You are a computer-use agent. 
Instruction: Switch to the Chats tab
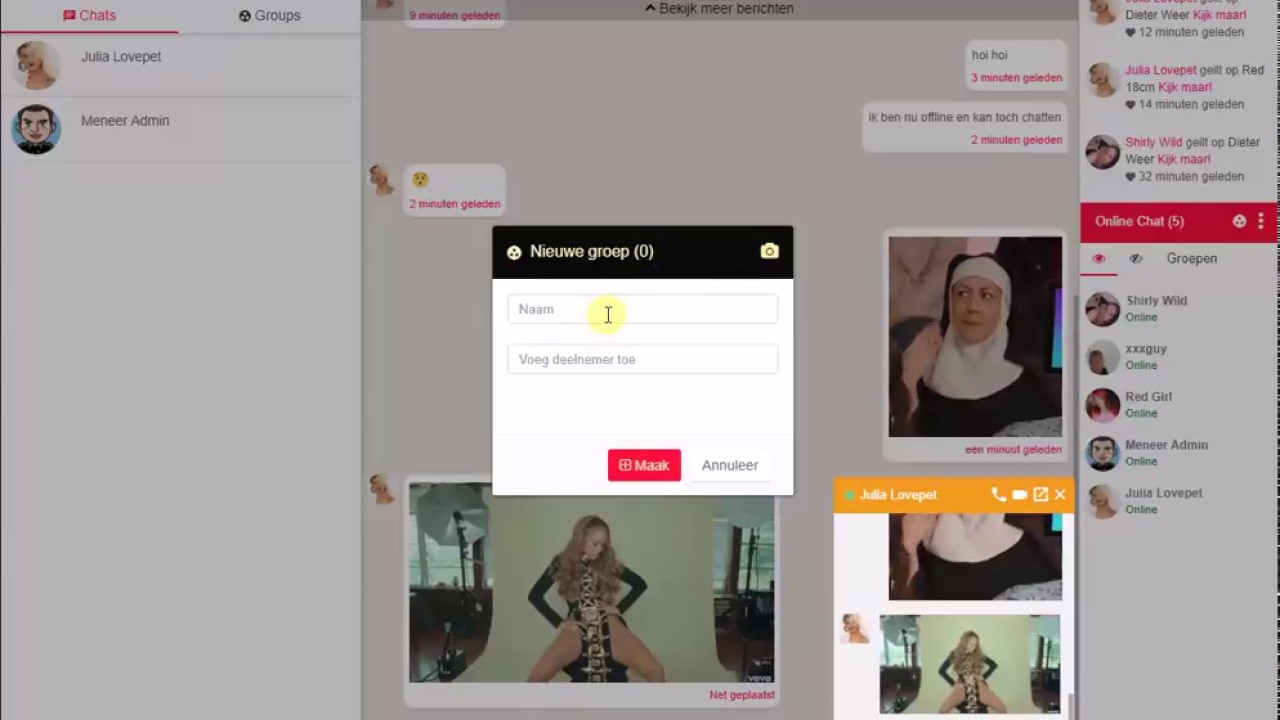(x=89, y=16)
